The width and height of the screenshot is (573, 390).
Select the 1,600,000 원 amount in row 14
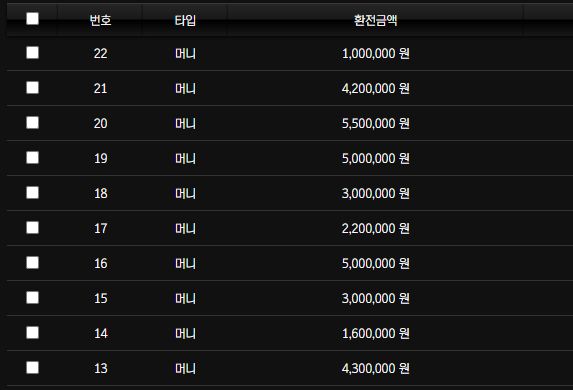375,333
